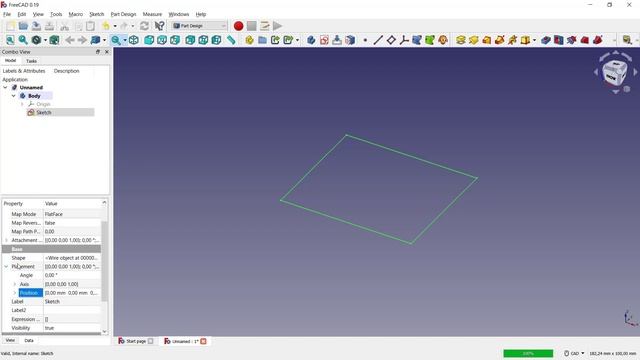This screenshot has width=640, height=360.
Task: Switch to the Tasks tab
Action: [x=31, y=61]
